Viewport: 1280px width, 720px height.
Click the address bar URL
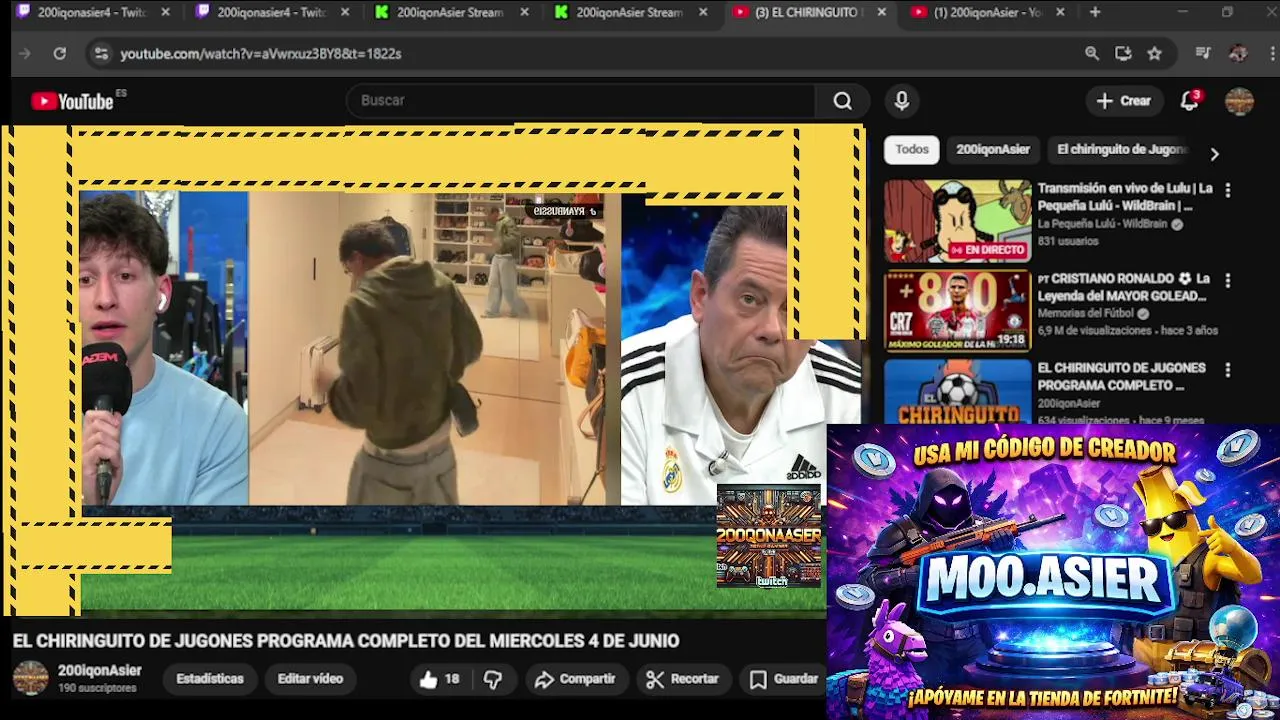pos(261,54)
